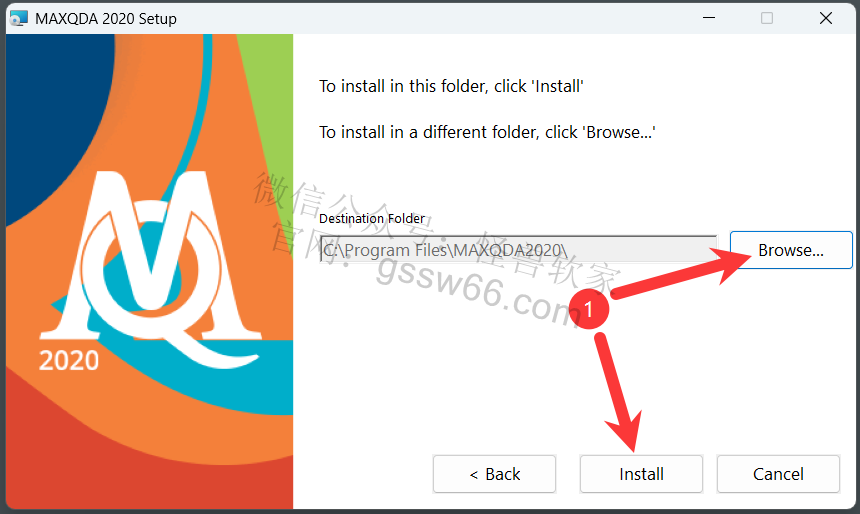Open the Browse... folder chooser
The height and width of the screenshot is (514, 860).
[791, 250]
